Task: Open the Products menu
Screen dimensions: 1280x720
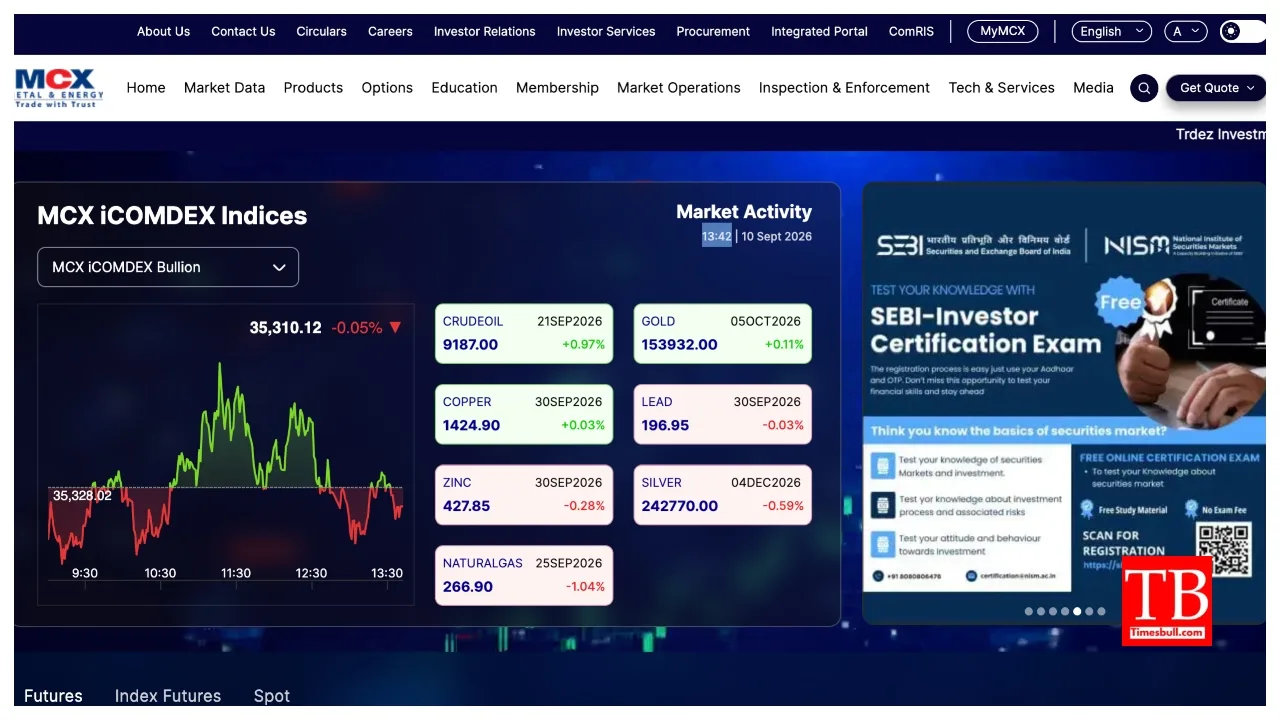Action: click(313, 88)
